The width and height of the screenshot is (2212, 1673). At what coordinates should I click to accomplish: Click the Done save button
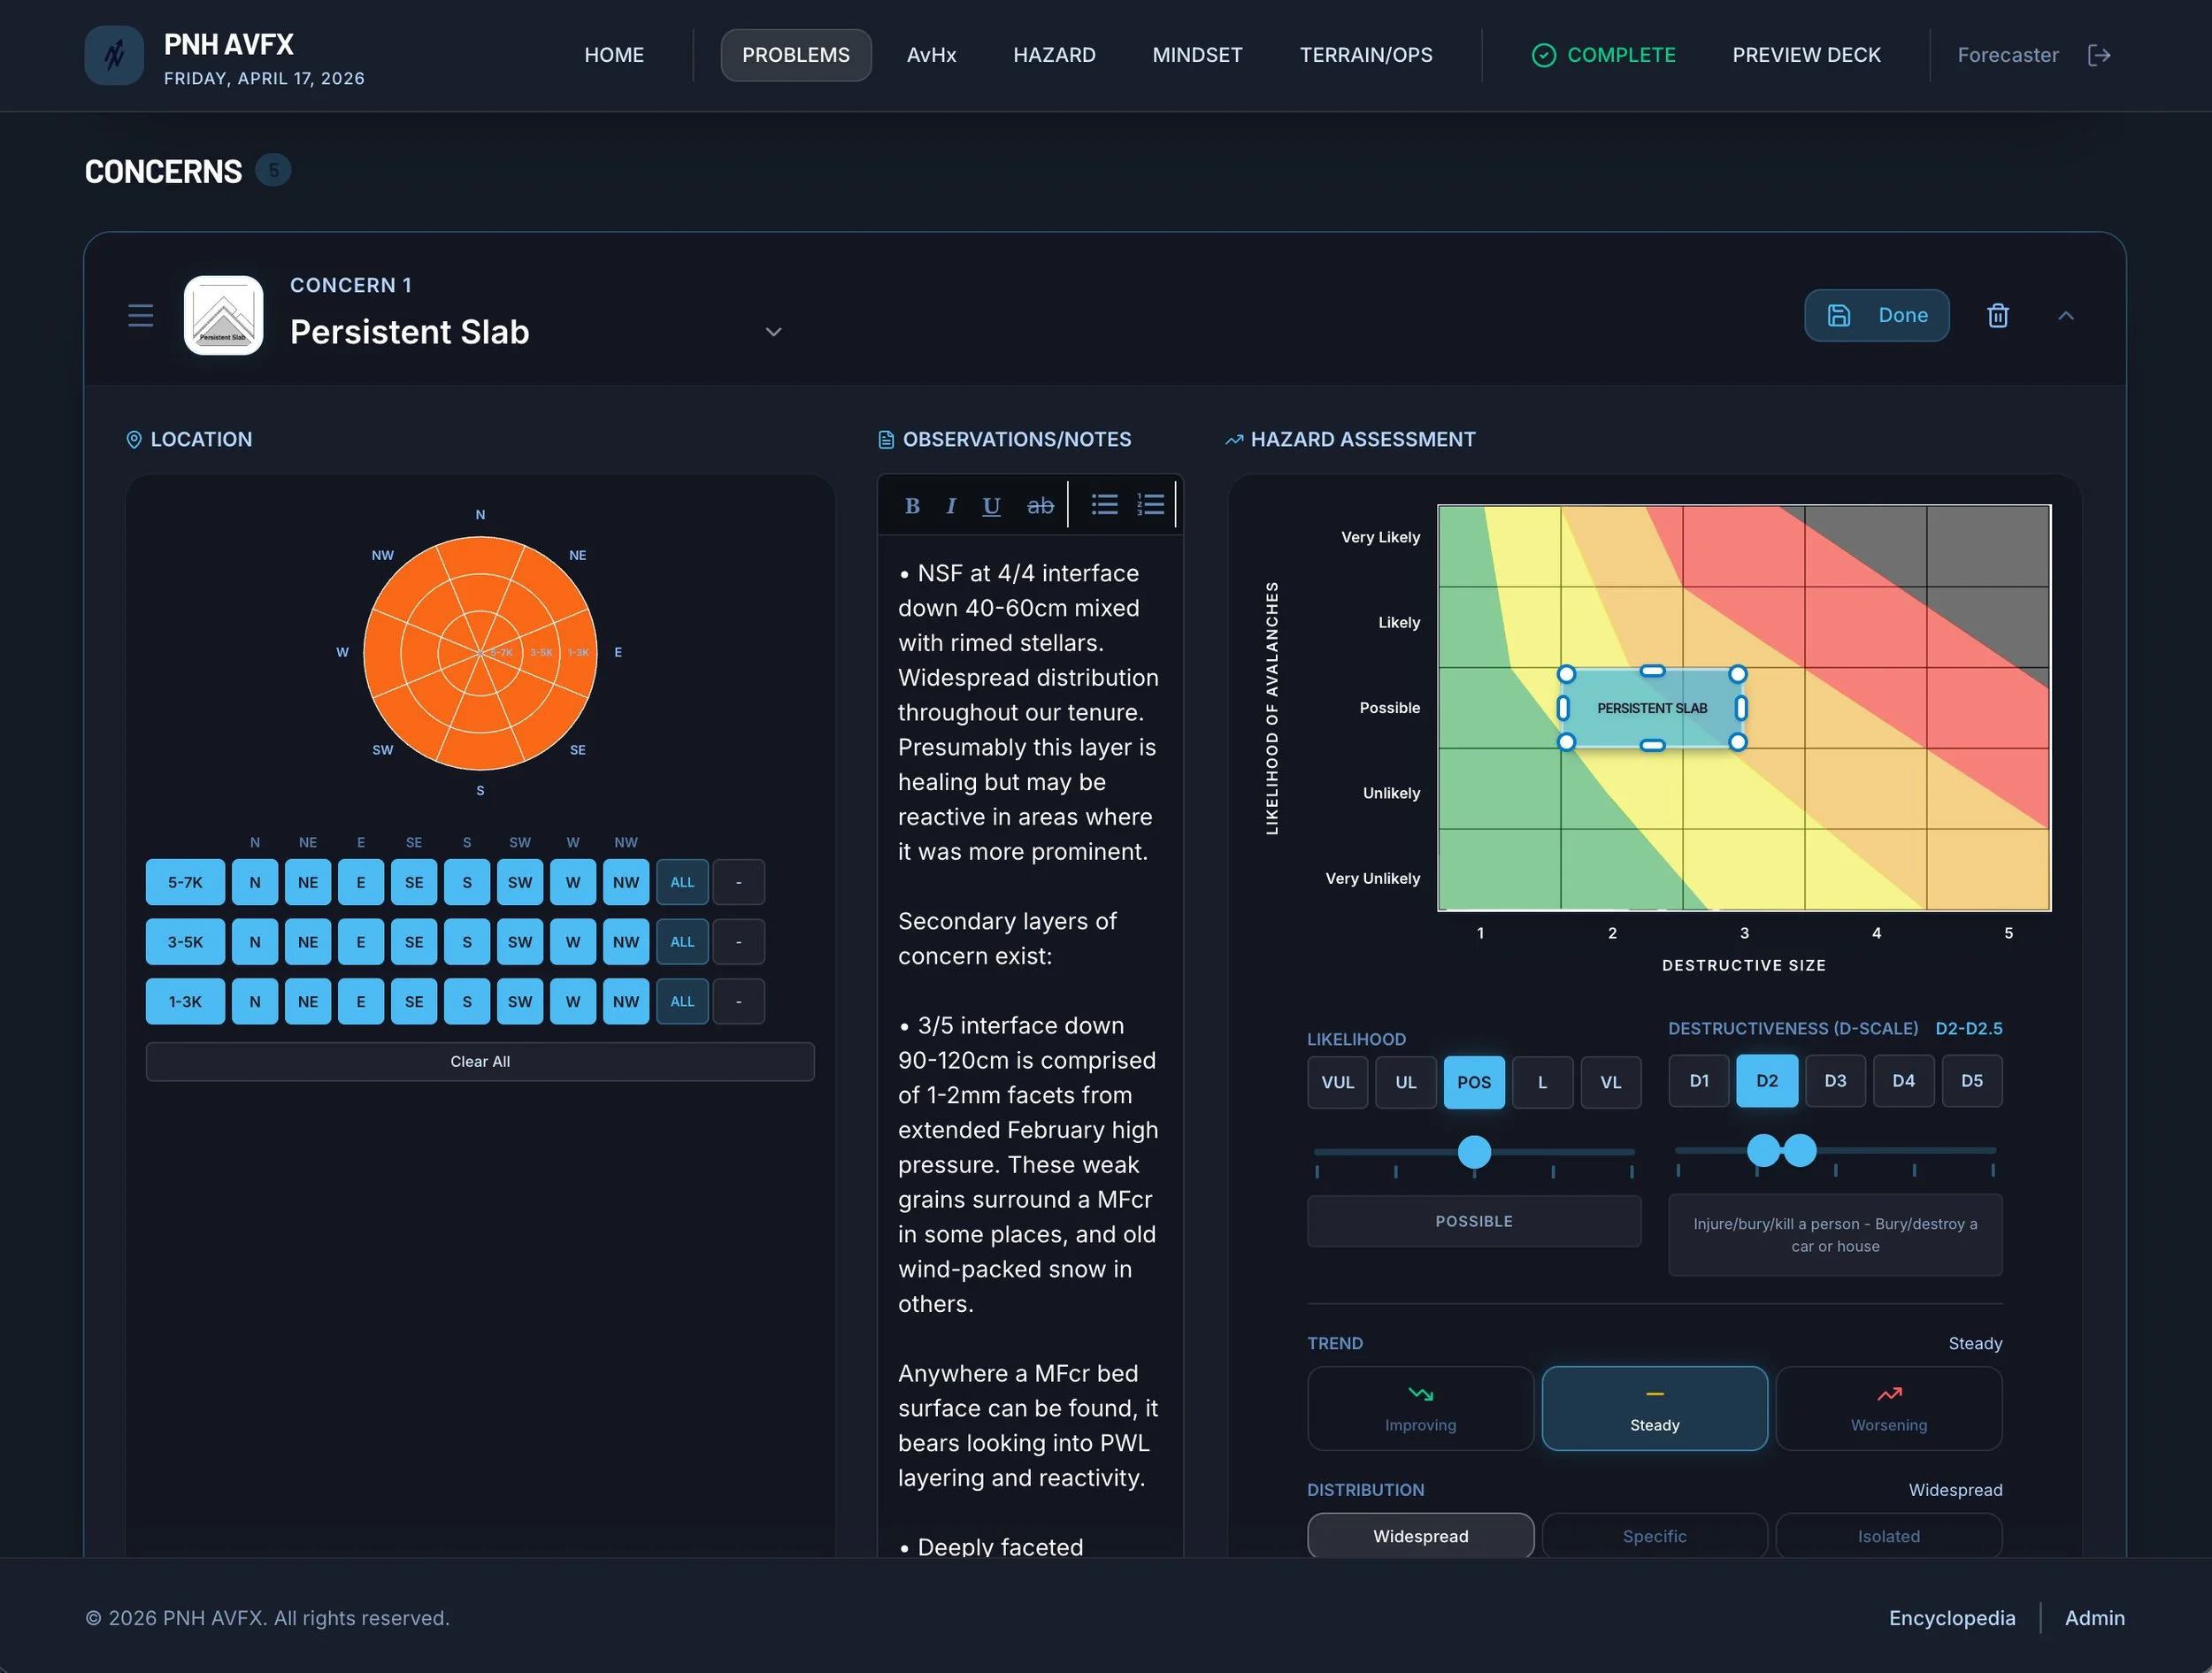point(1876,316)
